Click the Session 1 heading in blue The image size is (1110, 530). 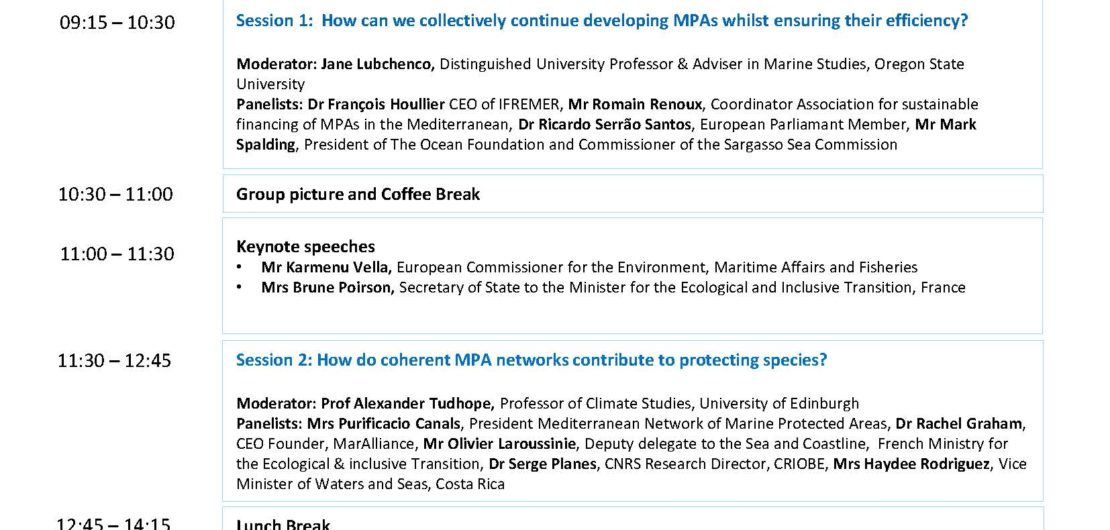pyautogui.click(x=602, y=20)
